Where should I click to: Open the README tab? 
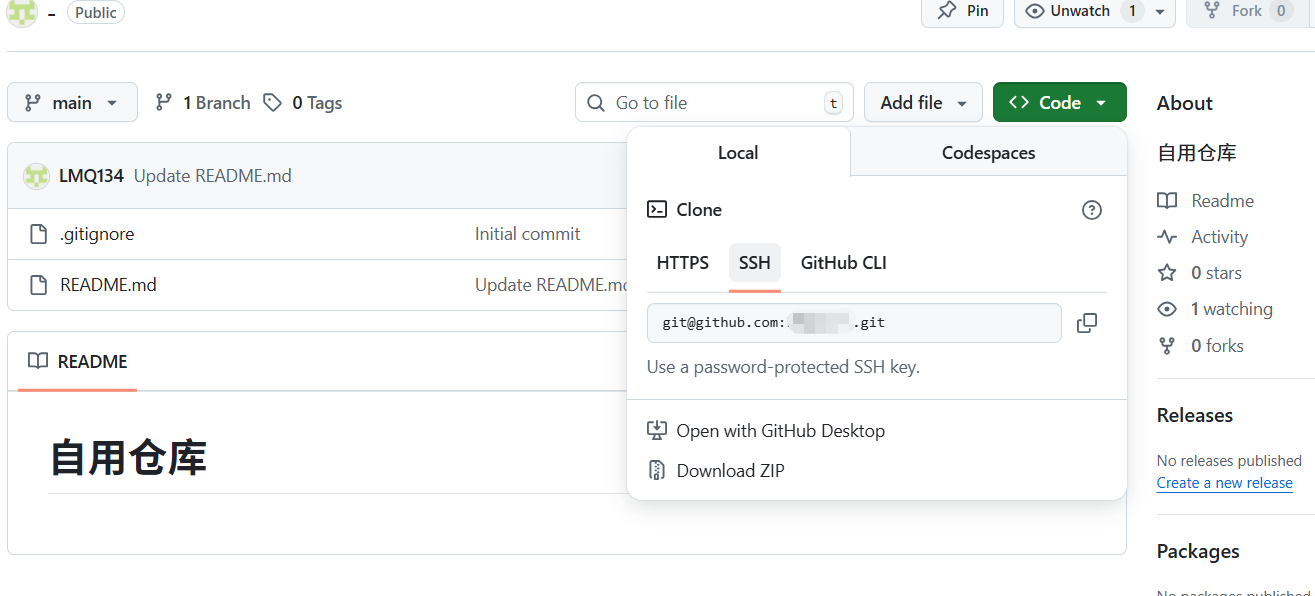[x=77, y=361]
